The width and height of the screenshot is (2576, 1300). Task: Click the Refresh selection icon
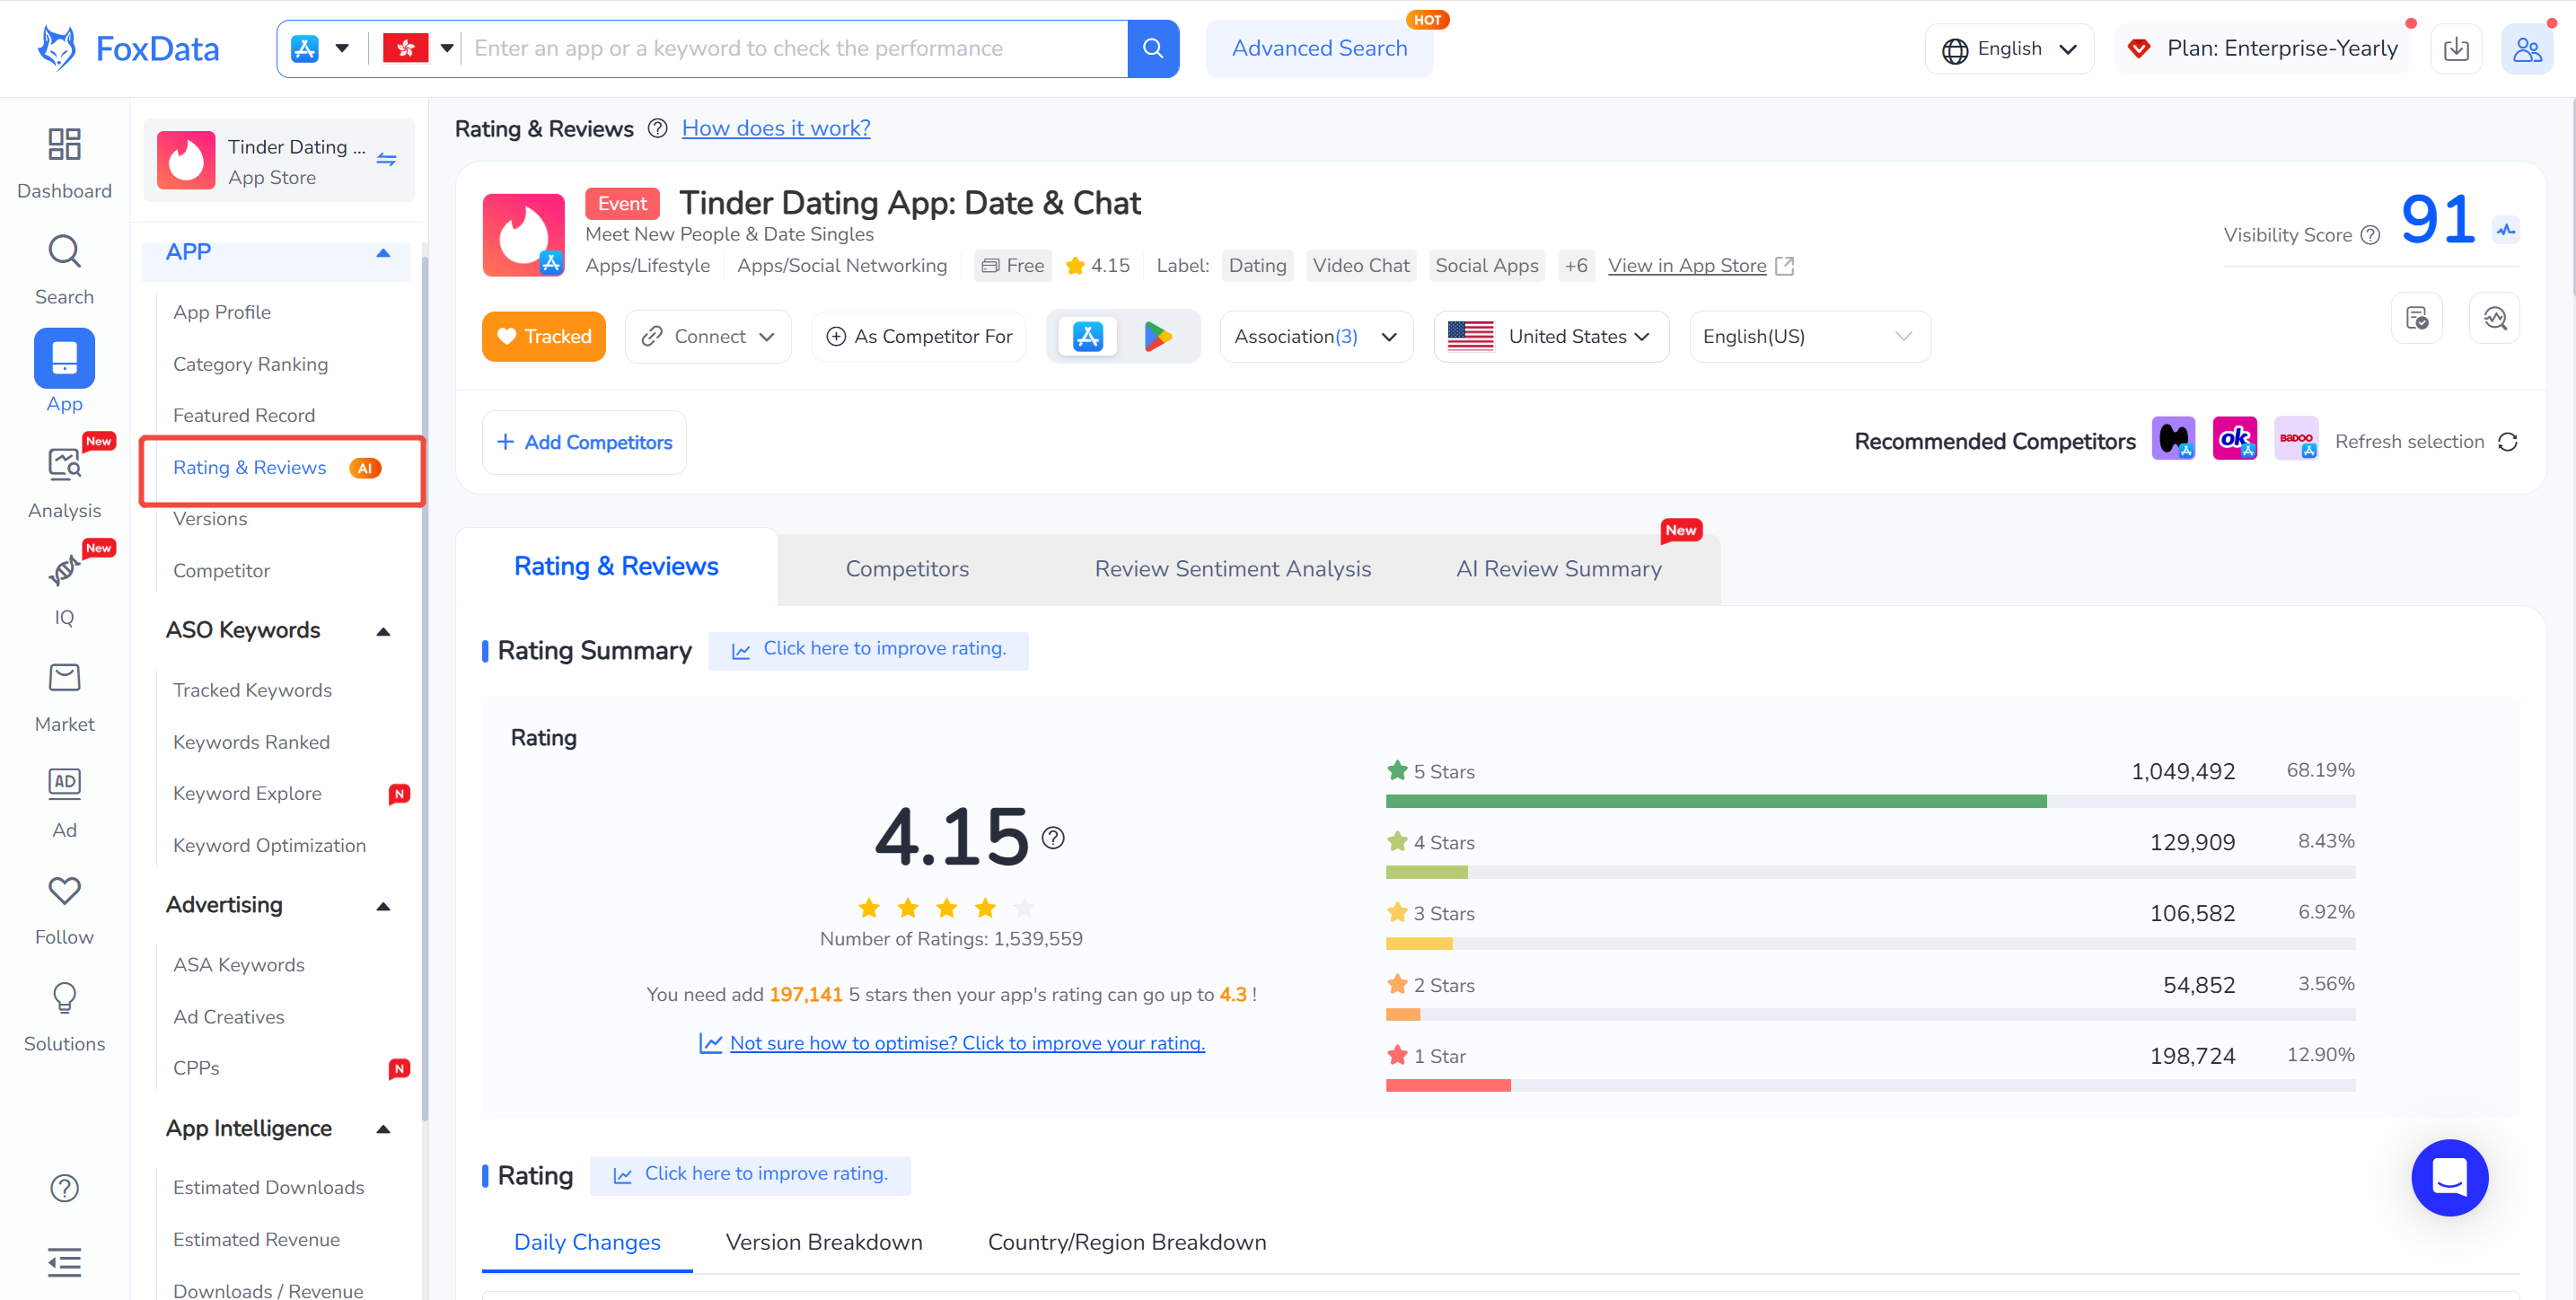2507,442
